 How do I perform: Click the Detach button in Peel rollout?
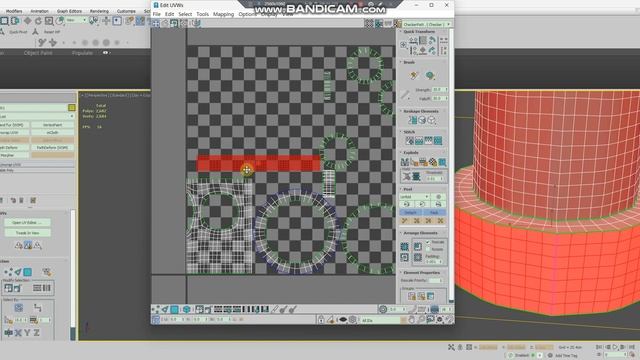coord(411,213)
